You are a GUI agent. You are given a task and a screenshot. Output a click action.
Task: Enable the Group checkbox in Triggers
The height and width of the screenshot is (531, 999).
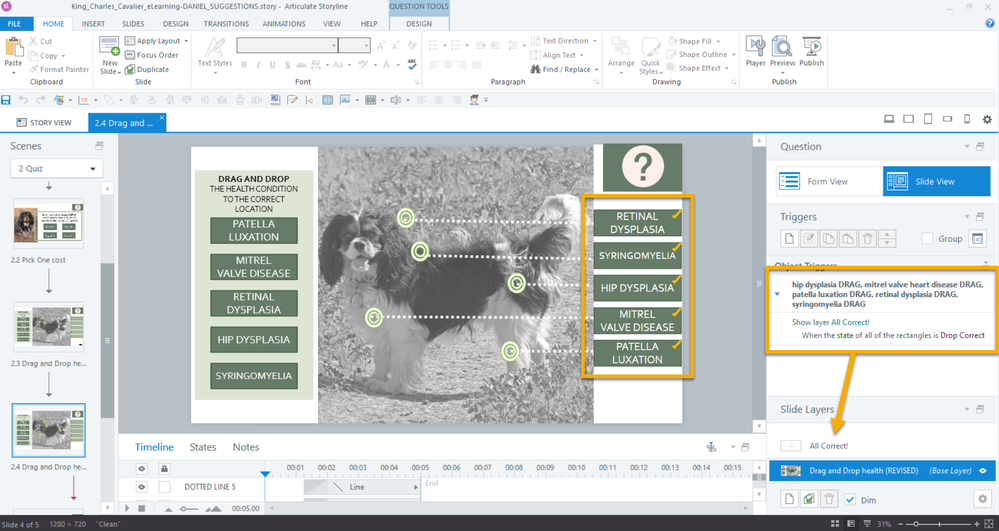coord(928,239)
